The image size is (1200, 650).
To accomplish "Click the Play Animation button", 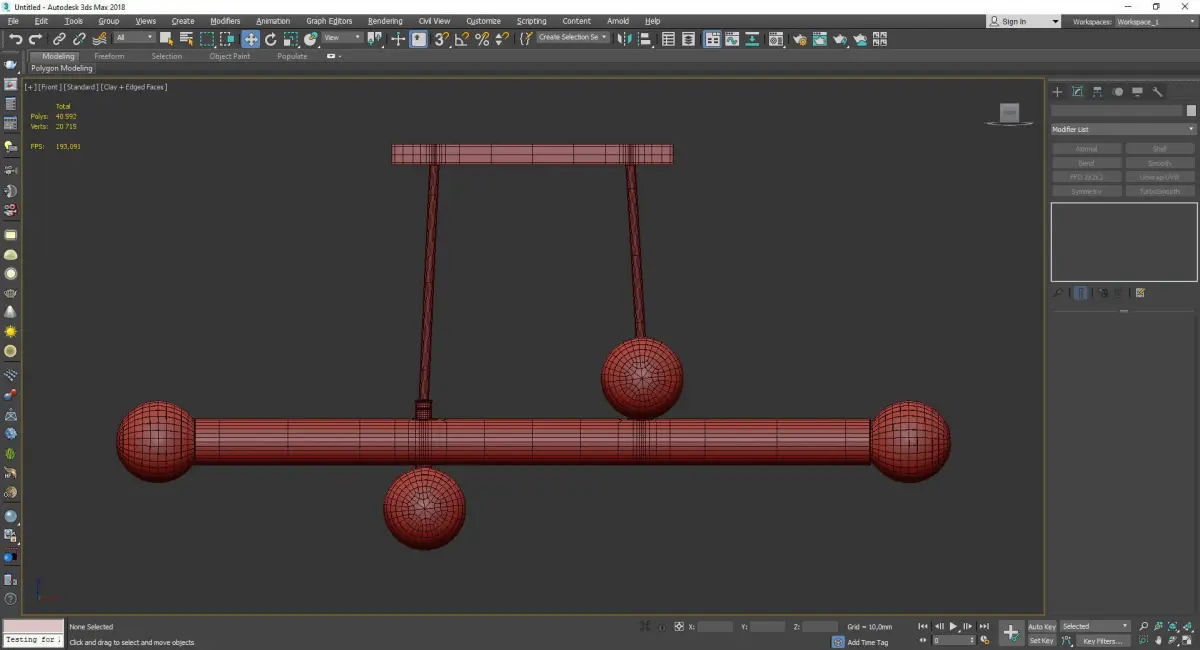I will [x=953, y=626].
